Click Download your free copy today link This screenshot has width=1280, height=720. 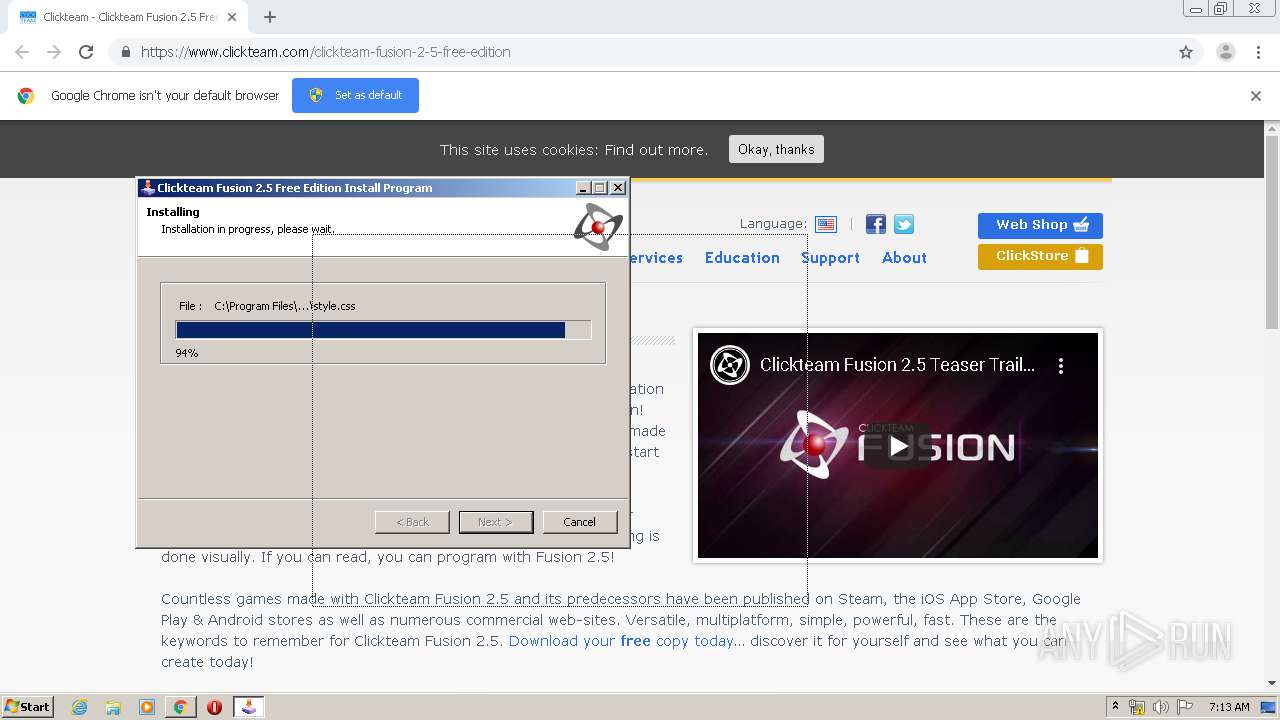621,641
